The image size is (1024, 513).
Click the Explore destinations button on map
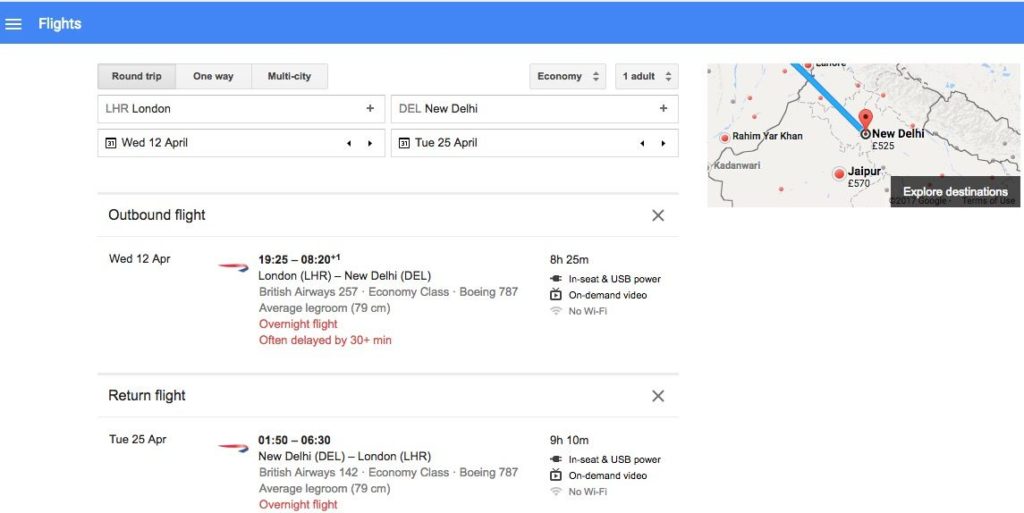(x=955, y=192)
